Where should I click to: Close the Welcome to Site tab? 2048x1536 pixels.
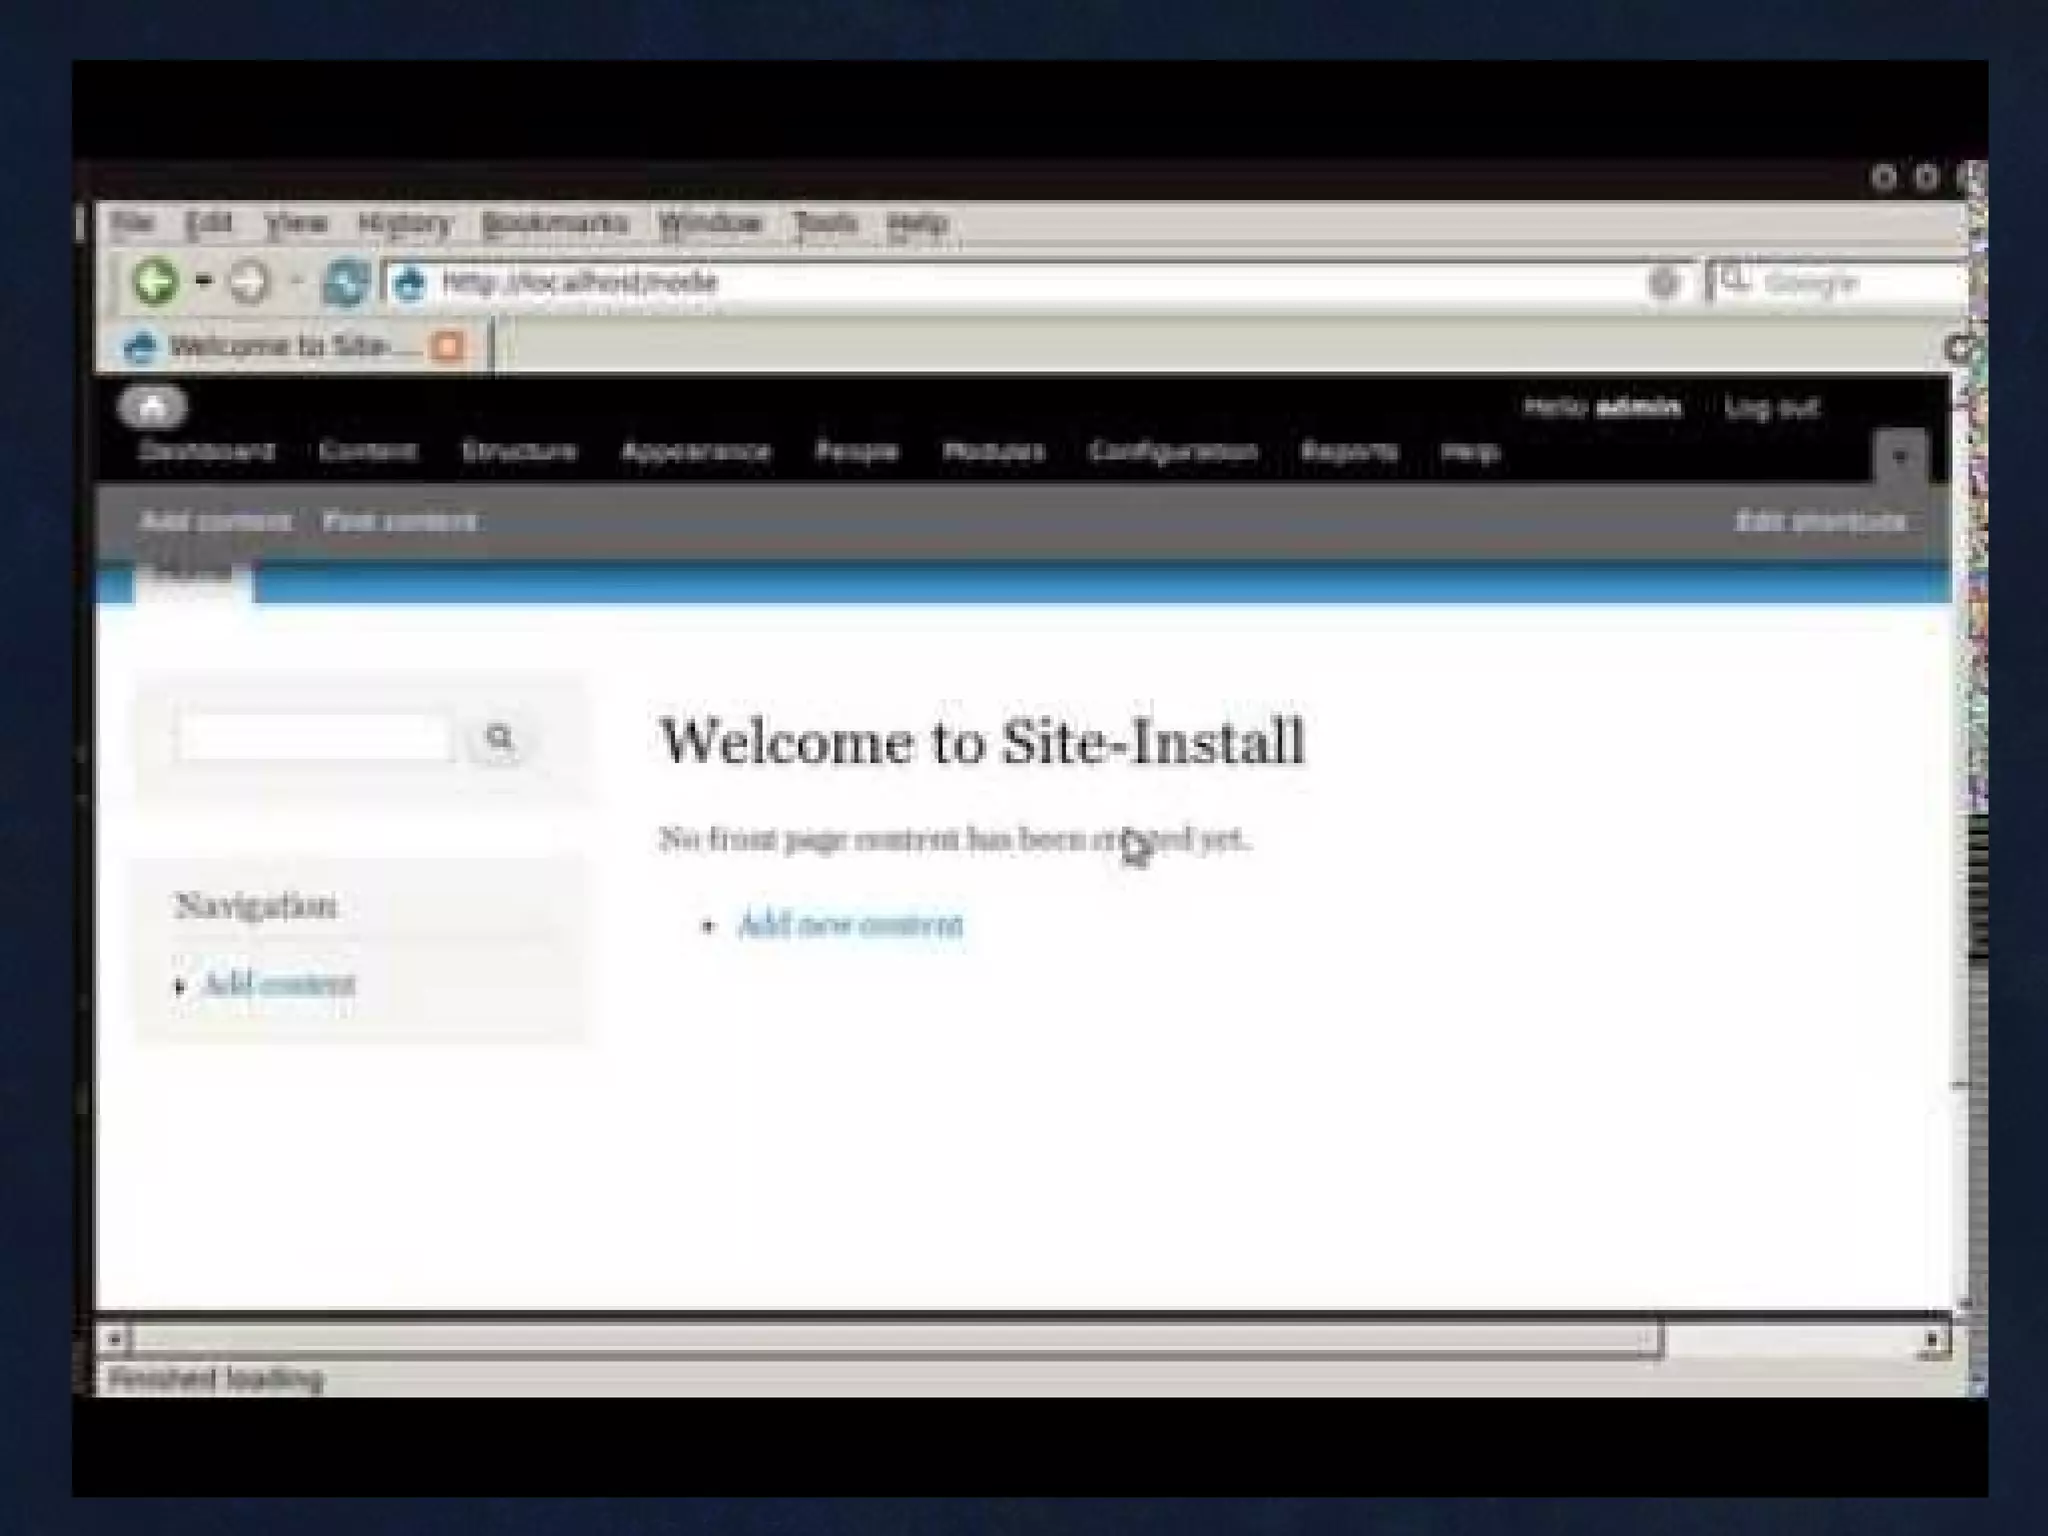point(447,347)
